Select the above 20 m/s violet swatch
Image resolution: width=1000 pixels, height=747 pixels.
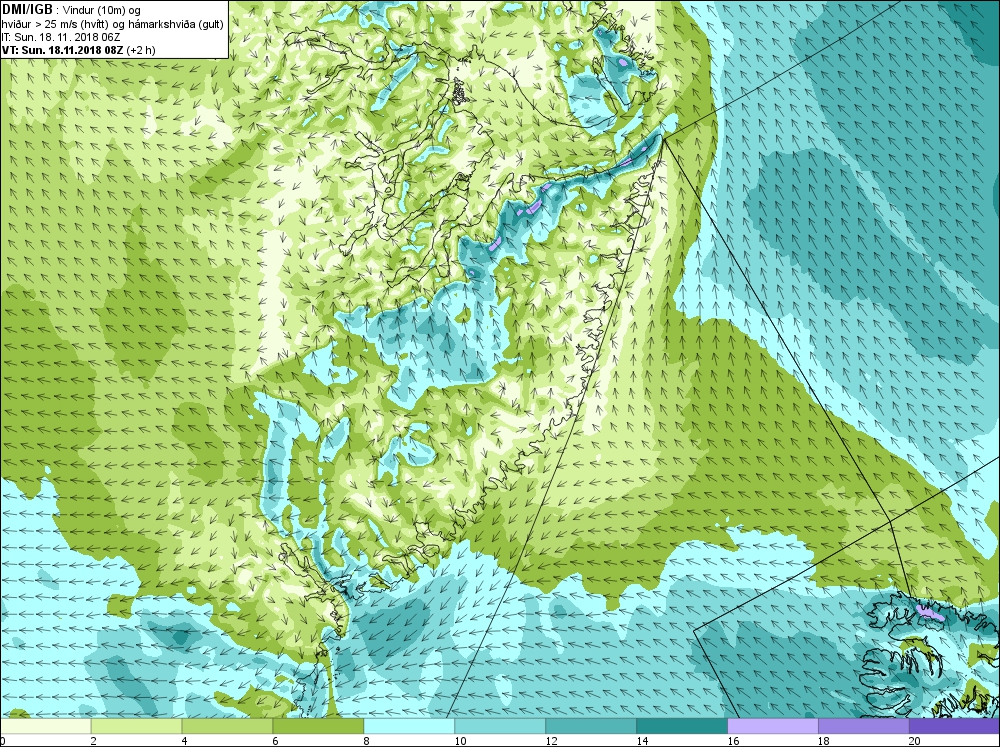point(954,726)
